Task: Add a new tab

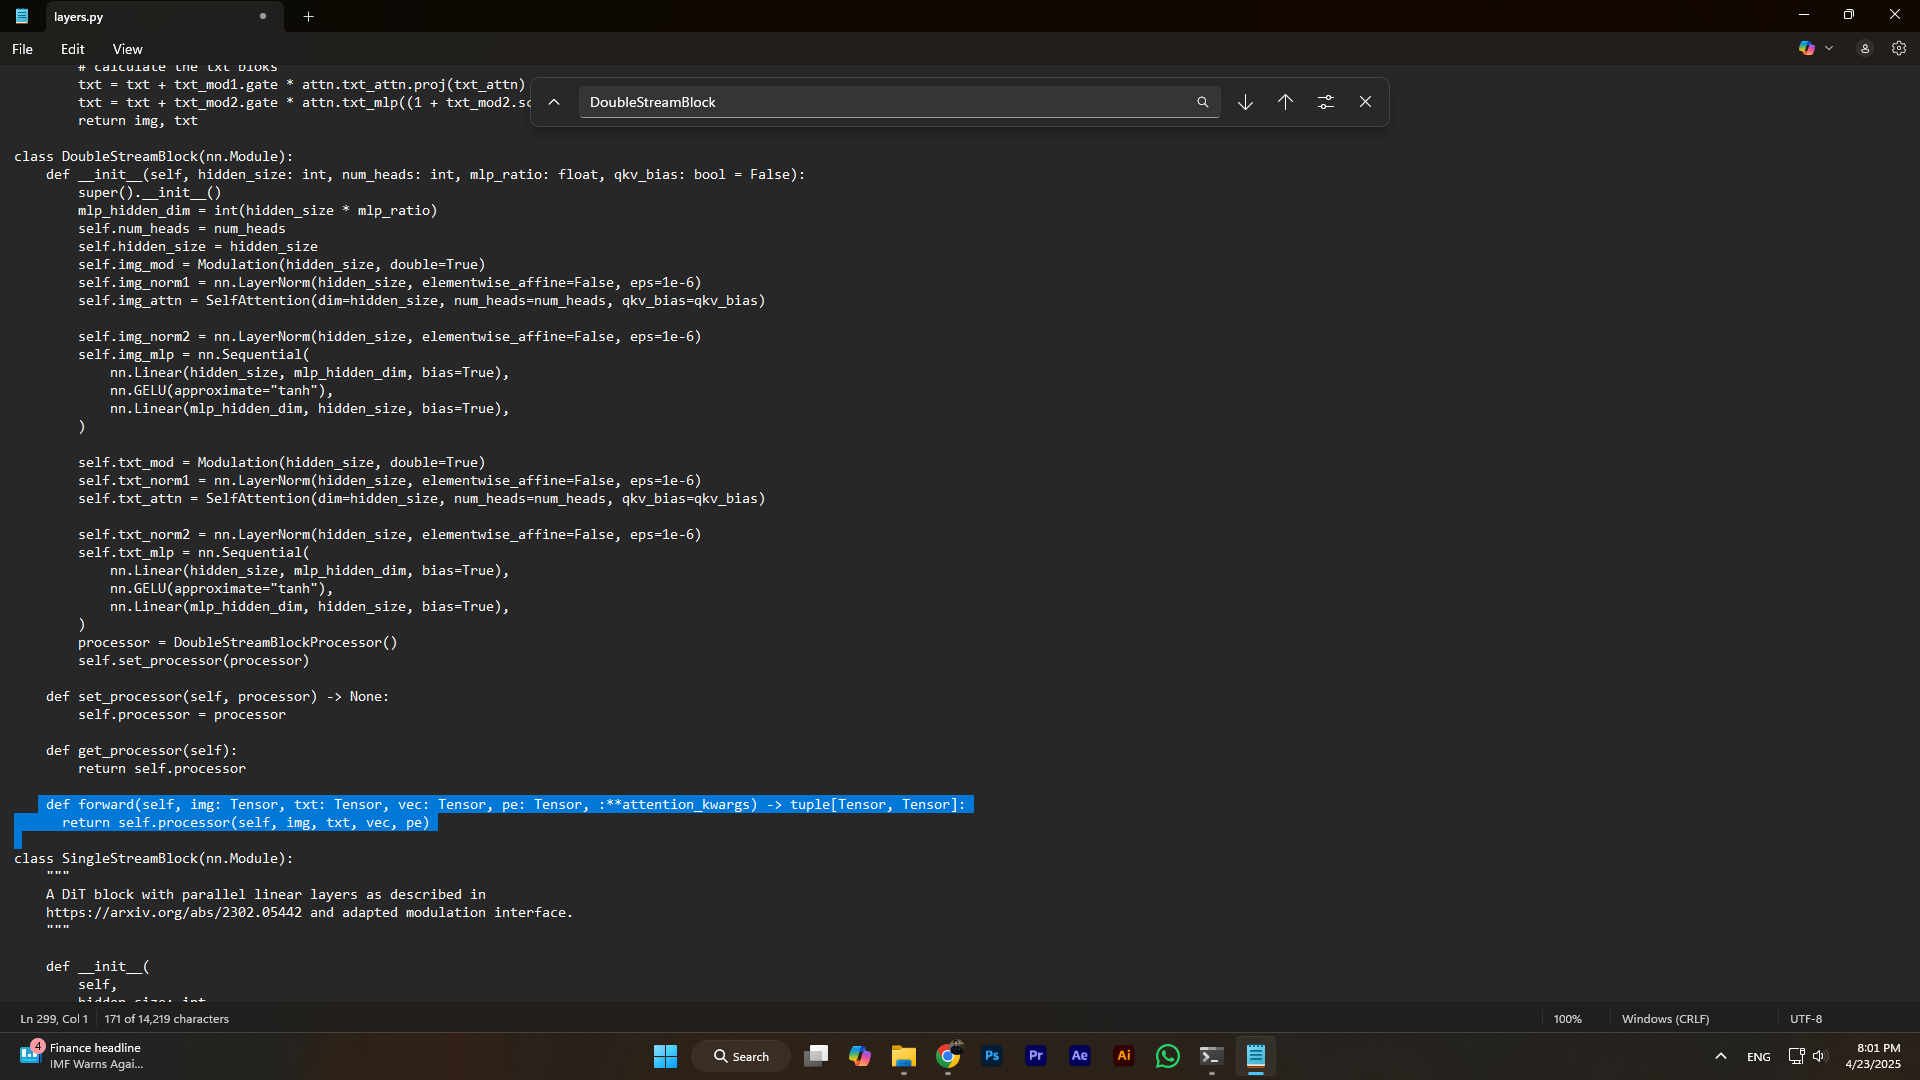Action: [x=308, y=16]
